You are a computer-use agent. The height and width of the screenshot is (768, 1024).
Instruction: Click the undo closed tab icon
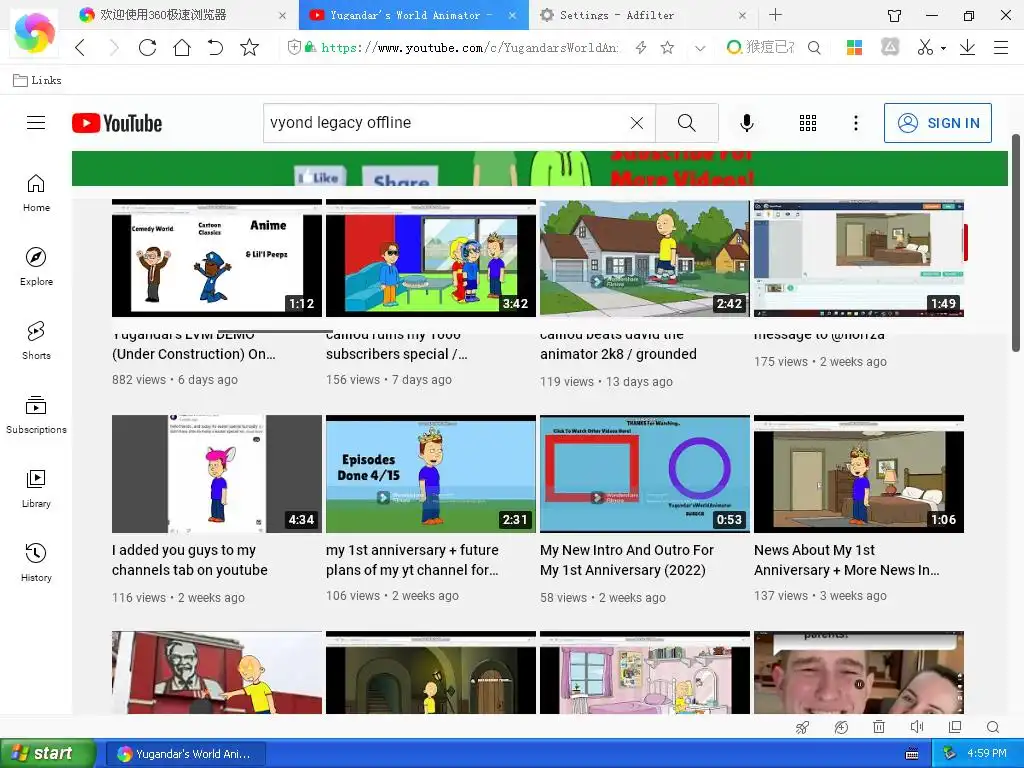tap(216, 47)
